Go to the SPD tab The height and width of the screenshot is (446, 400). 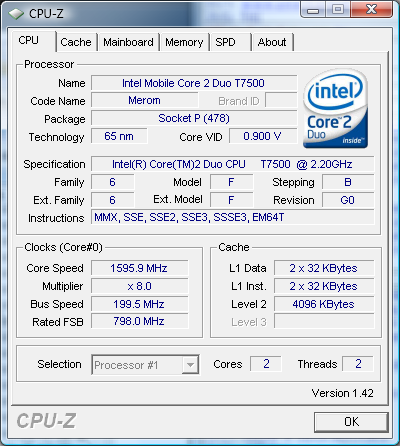click(x=231, y=42)
